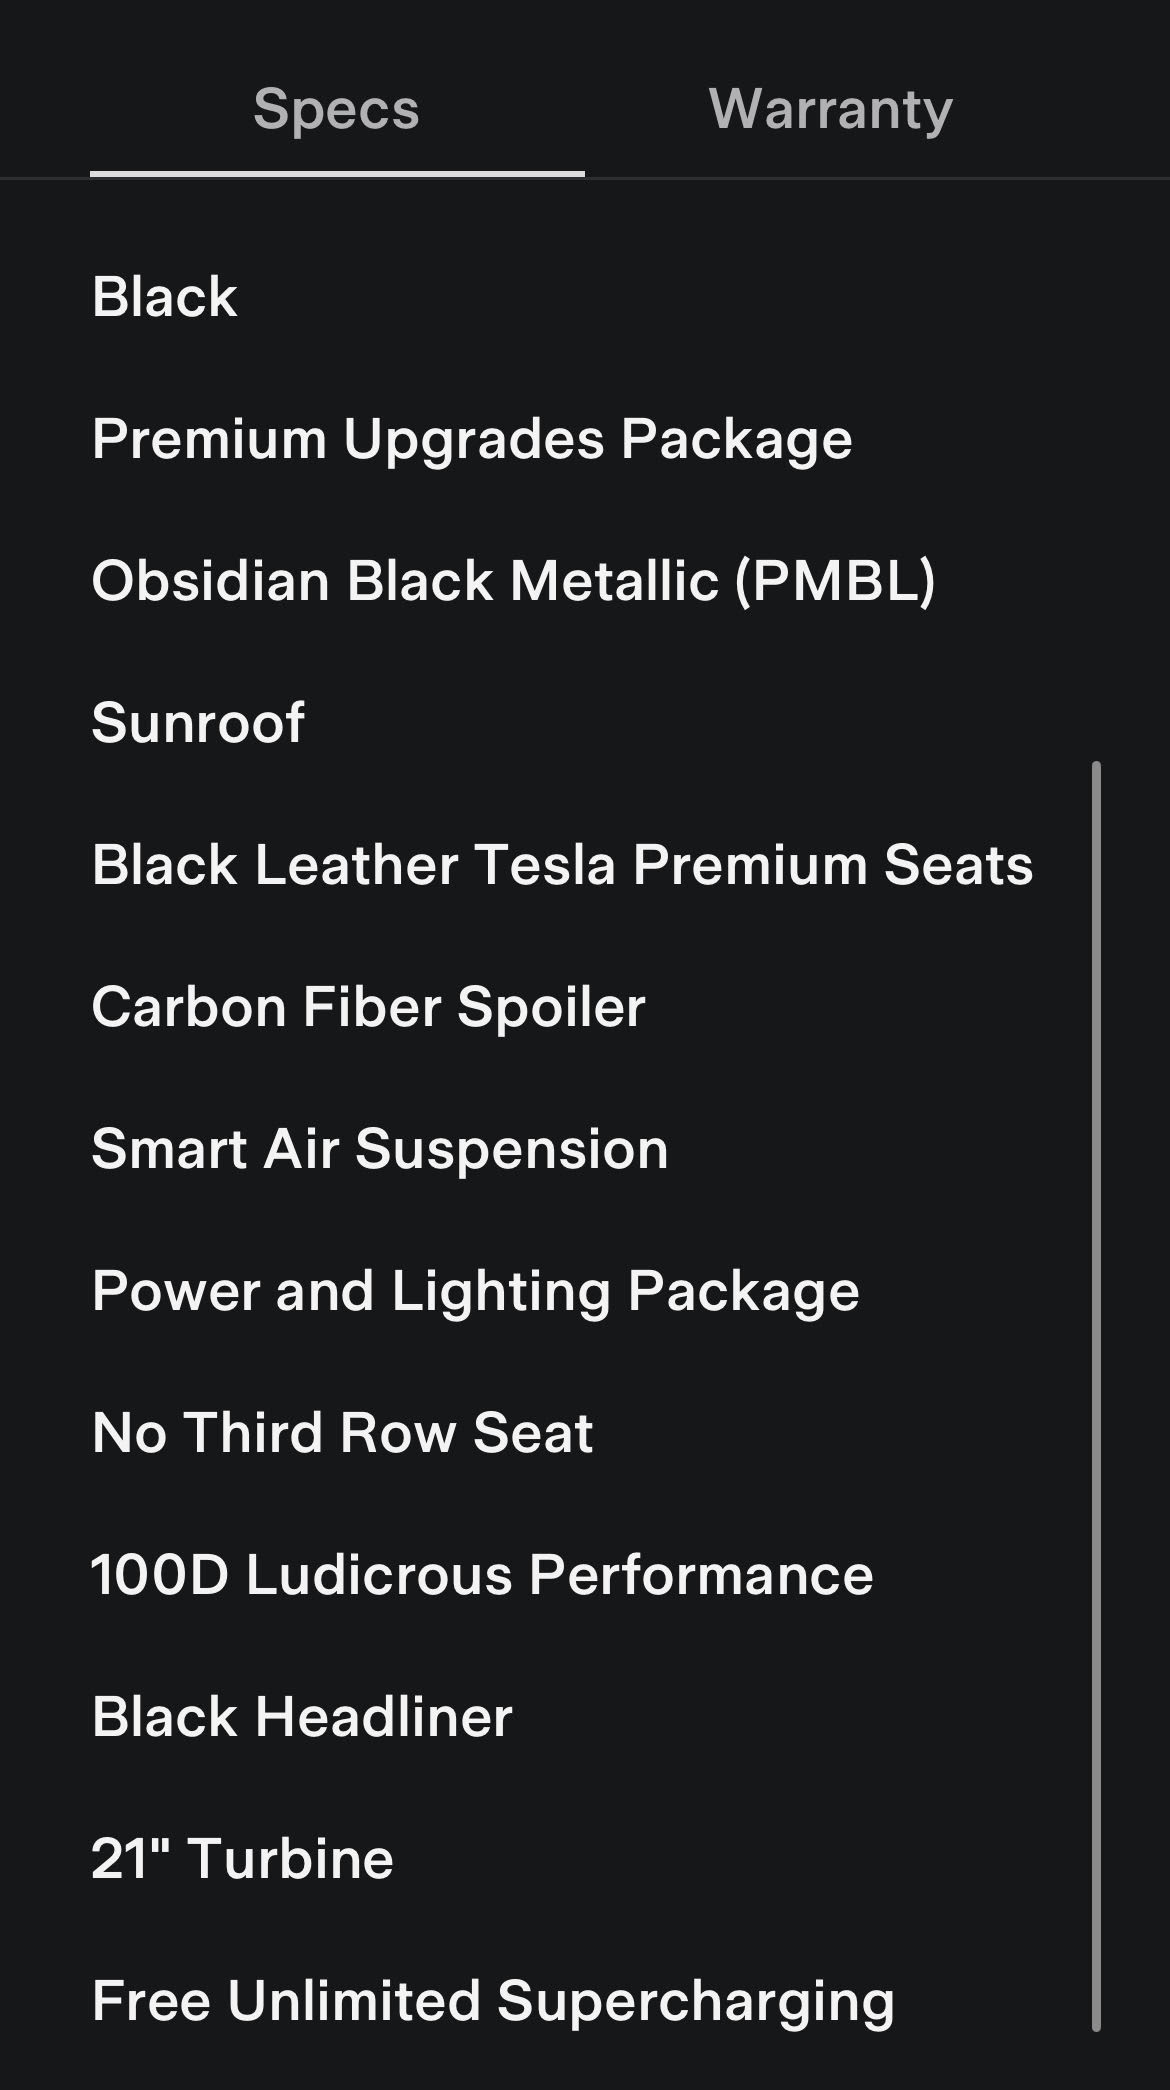The image size is (1170, 2090).
Task: Select the 21" Turbine wheels item
Action: [x=242, y=1859]
